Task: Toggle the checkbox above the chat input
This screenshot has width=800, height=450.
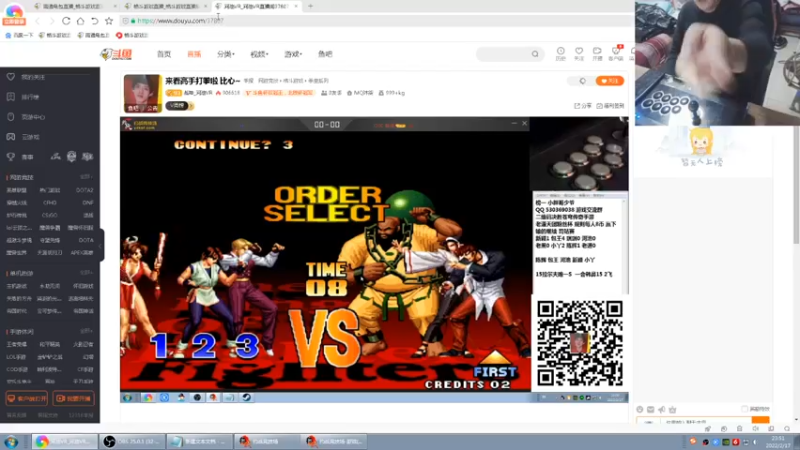Action: [x=744, y=409]
